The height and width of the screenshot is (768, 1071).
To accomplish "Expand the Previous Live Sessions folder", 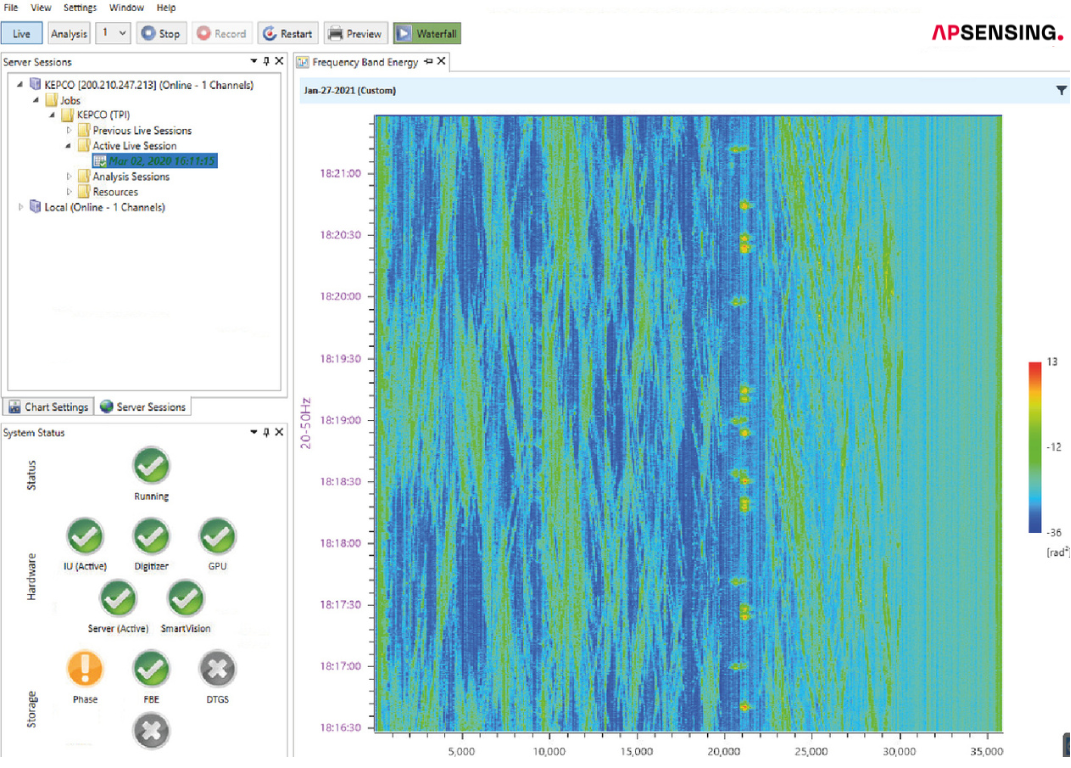I will point(69,130).
